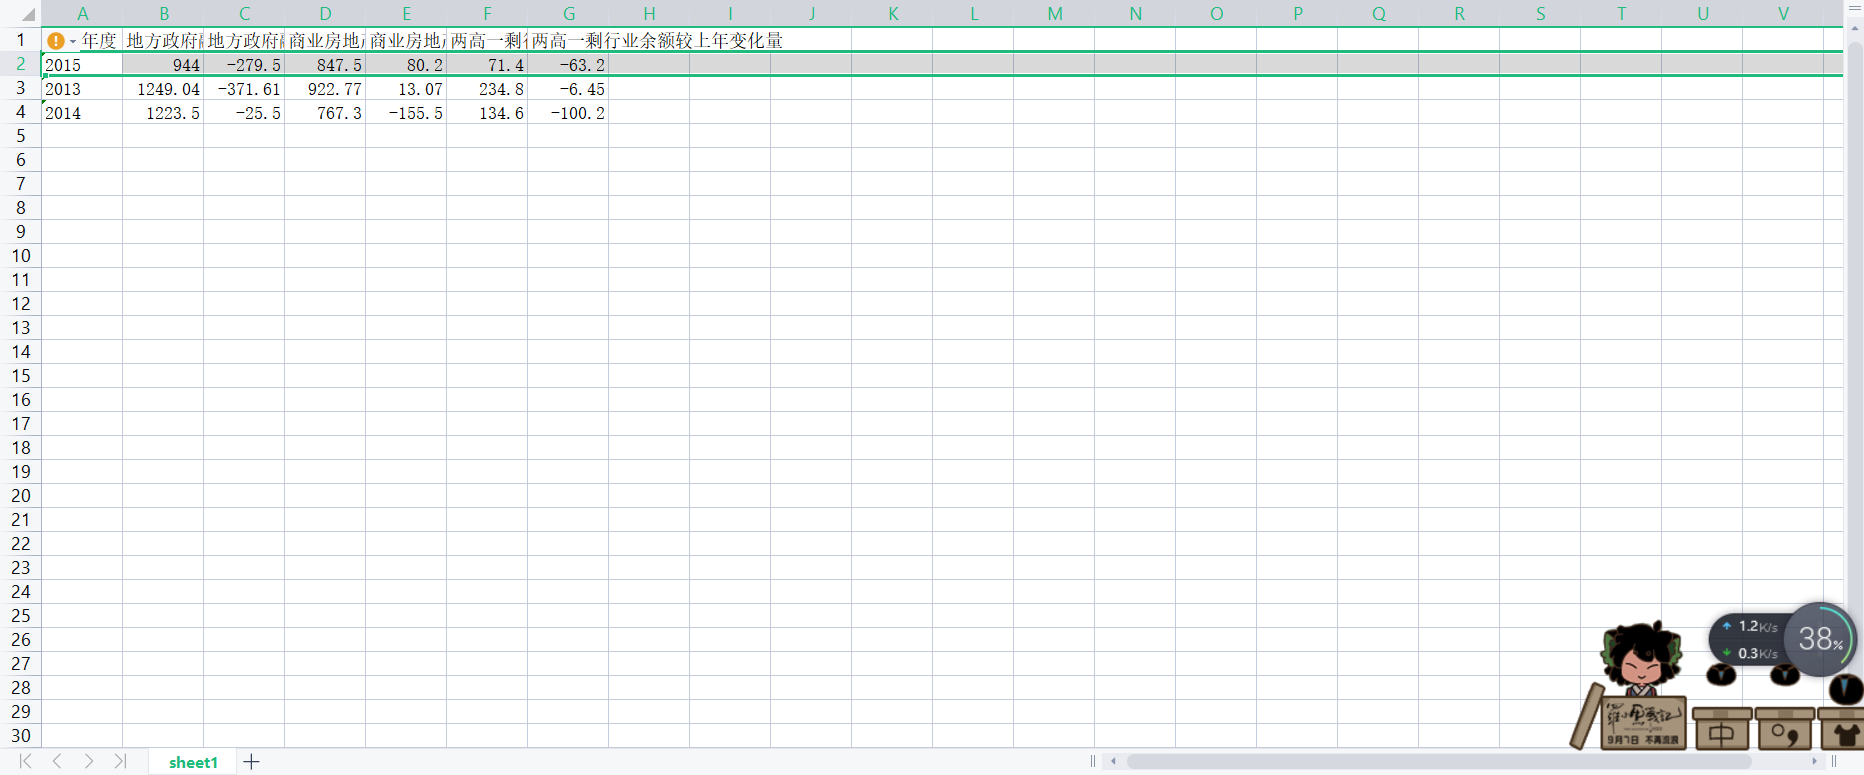Select column V header
The width and height of the screenshot is (1864, 775).
[x=1783, y=14]
